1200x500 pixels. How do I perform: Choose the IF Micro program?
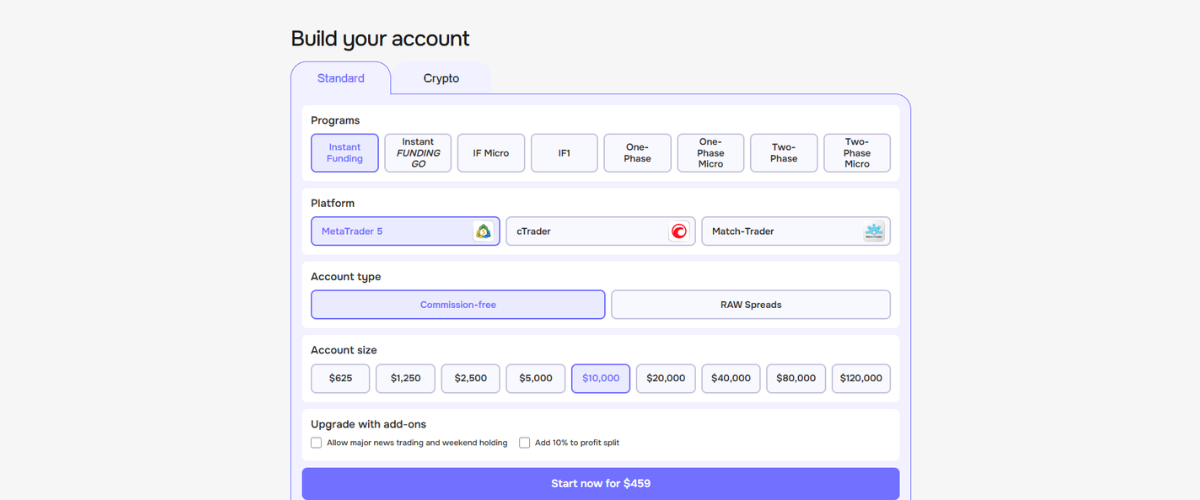[491, 153]
